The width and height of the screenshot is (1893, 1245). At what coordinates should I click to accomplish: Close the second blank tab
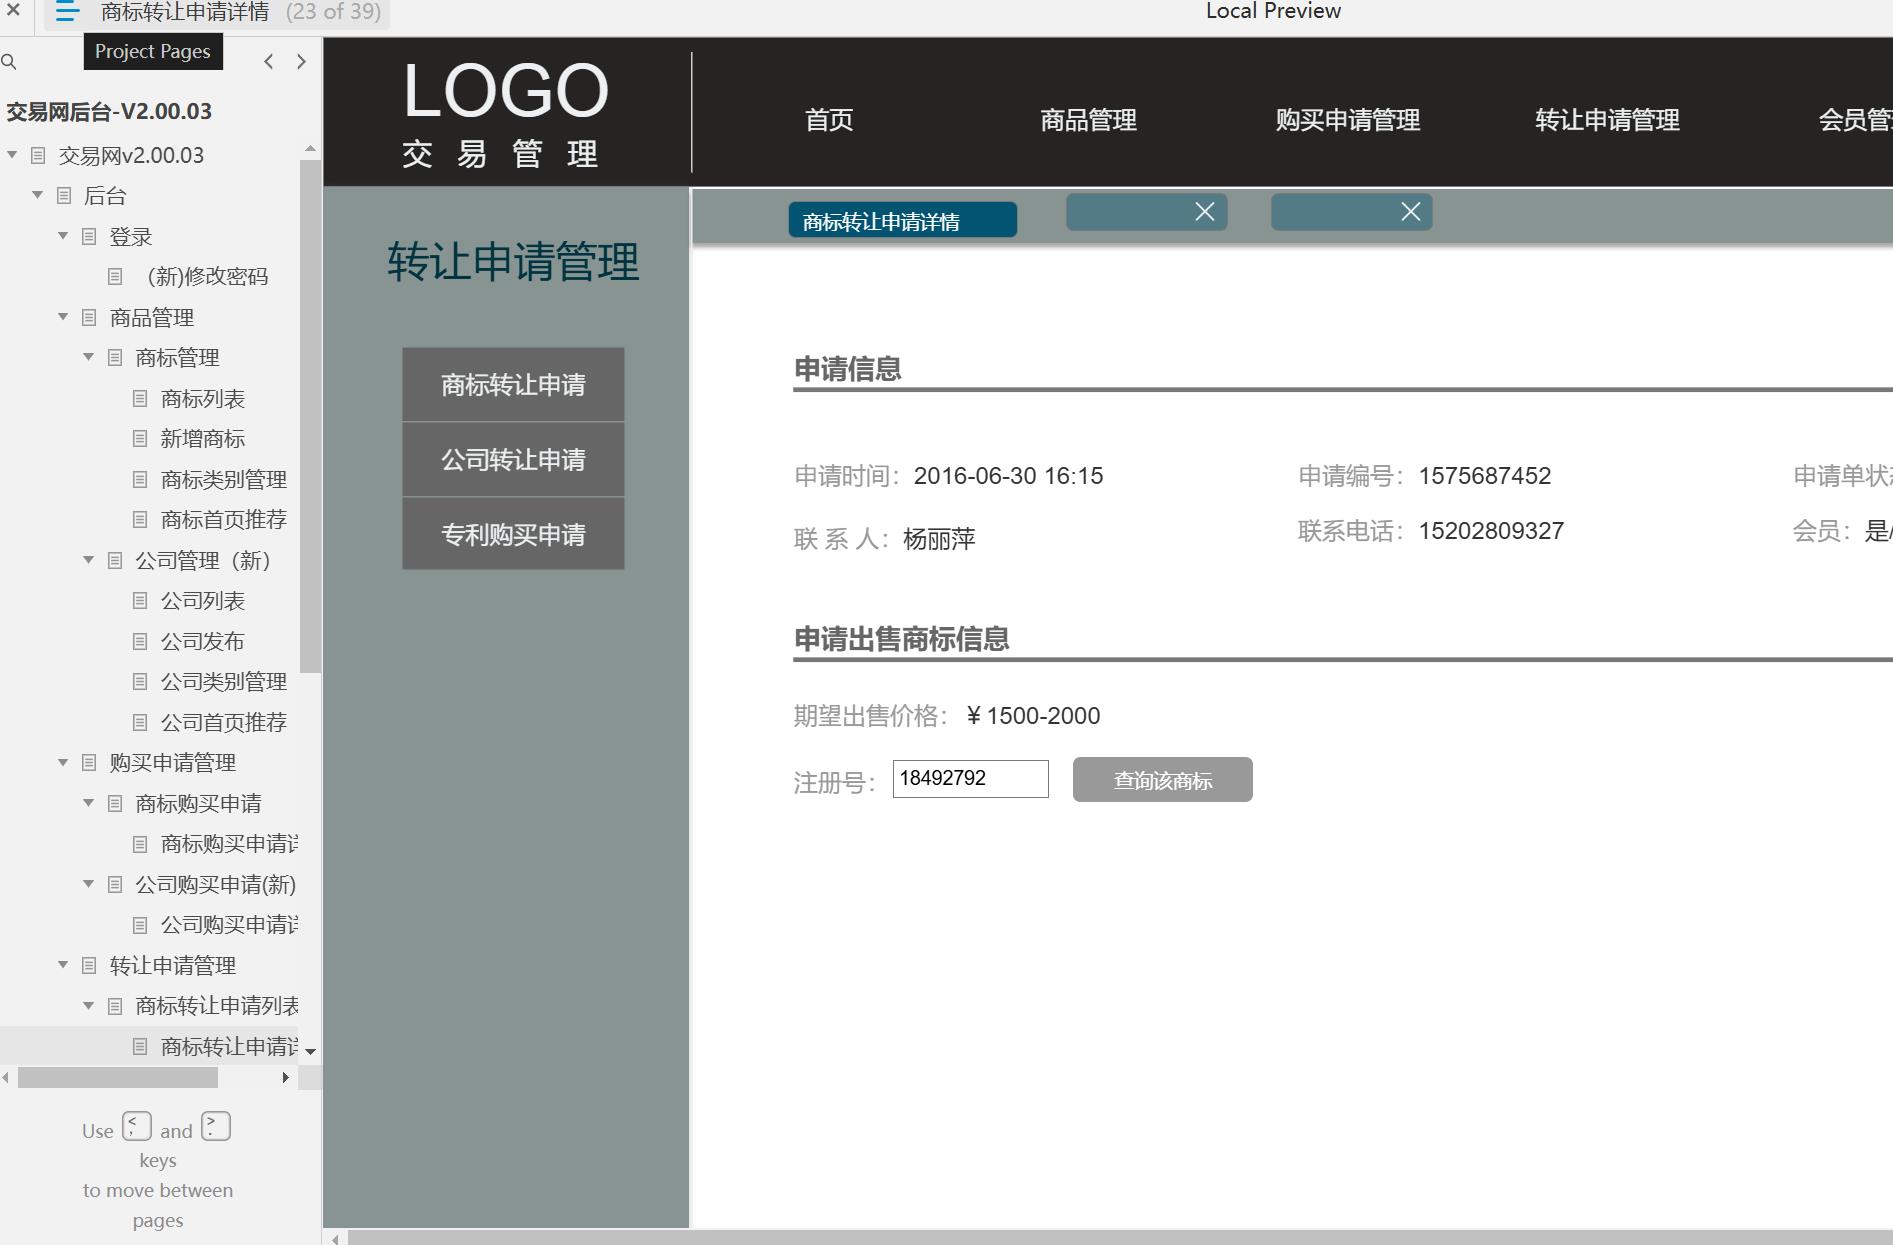pyautogui.click(x=1205, y=212)
